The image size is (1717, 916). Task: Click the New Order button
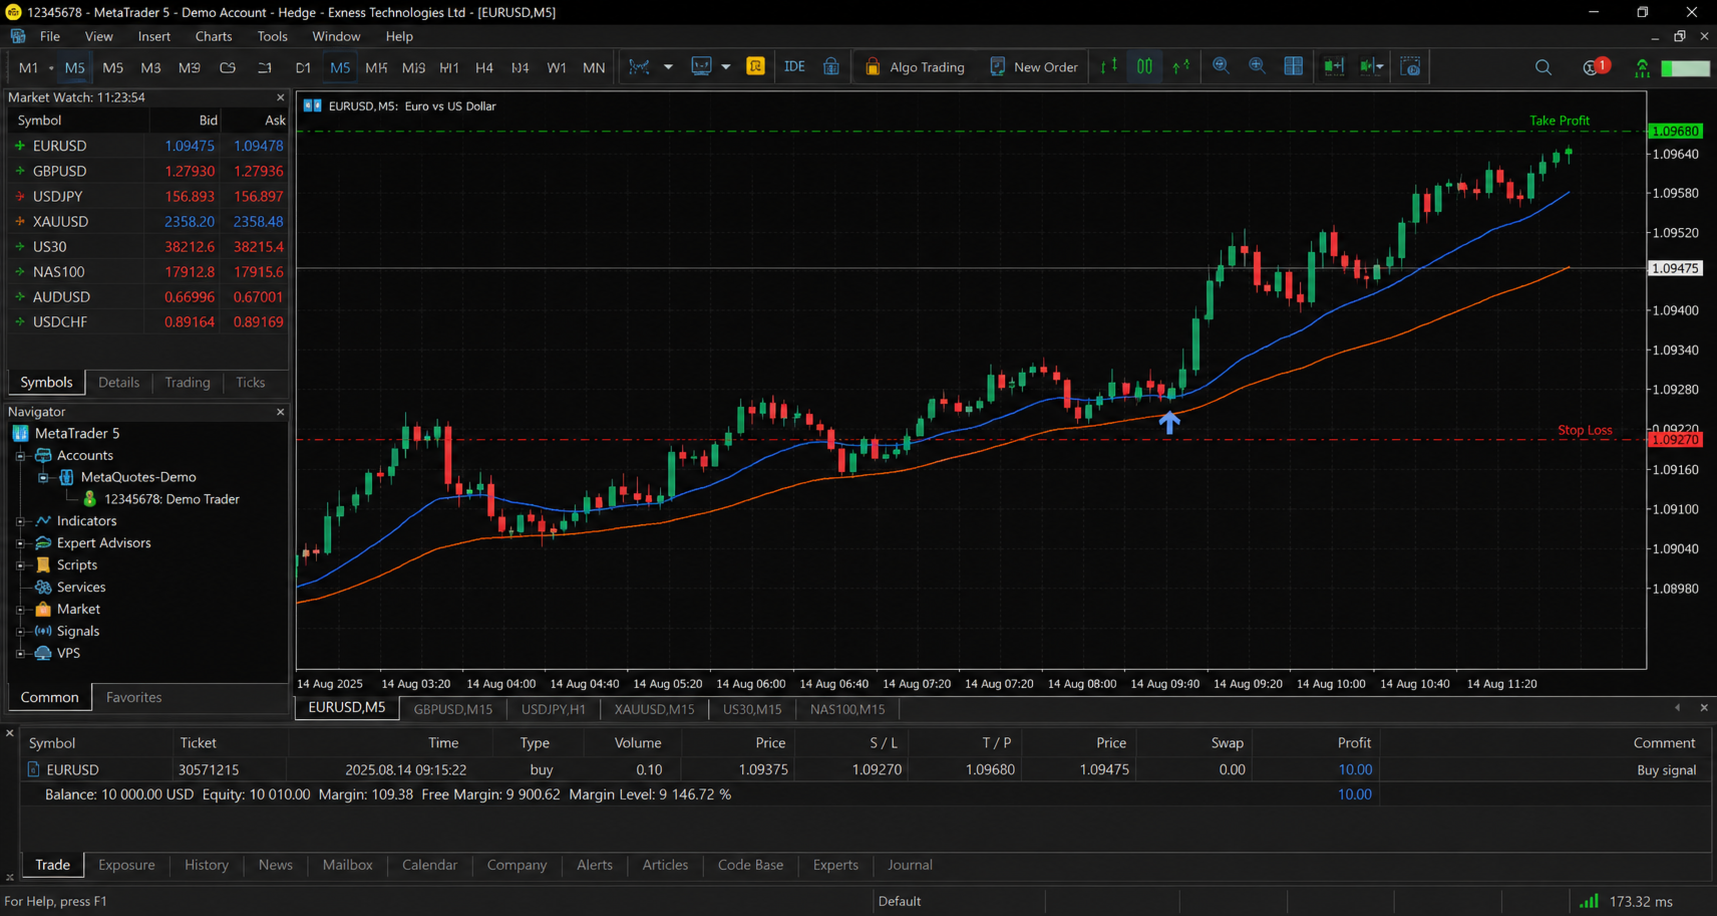(1033, 67)
